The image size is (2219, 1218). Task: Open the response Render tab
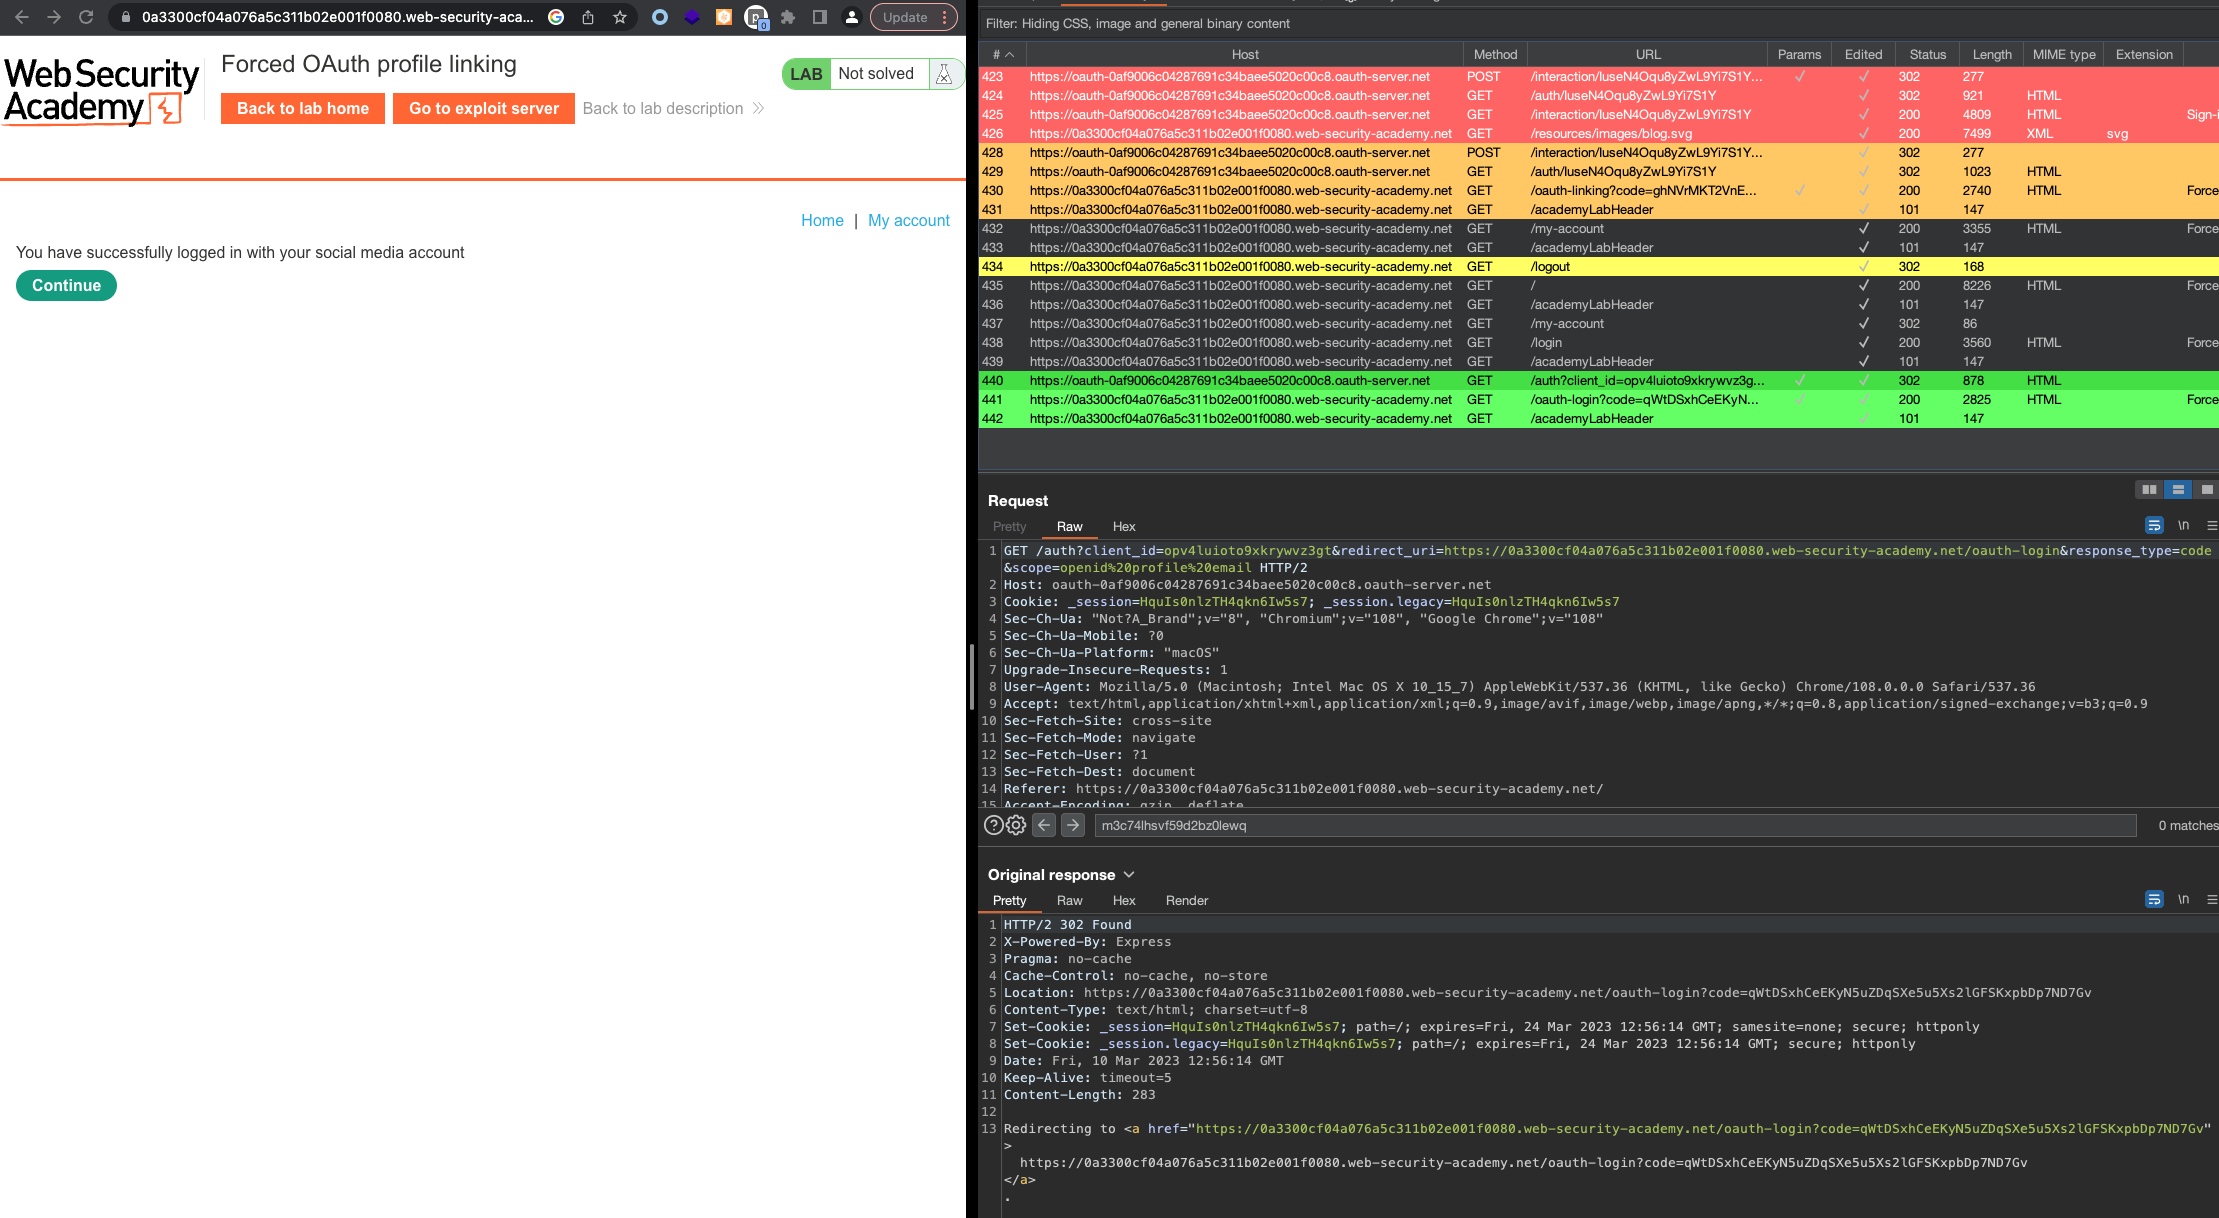click(1186, 901)
